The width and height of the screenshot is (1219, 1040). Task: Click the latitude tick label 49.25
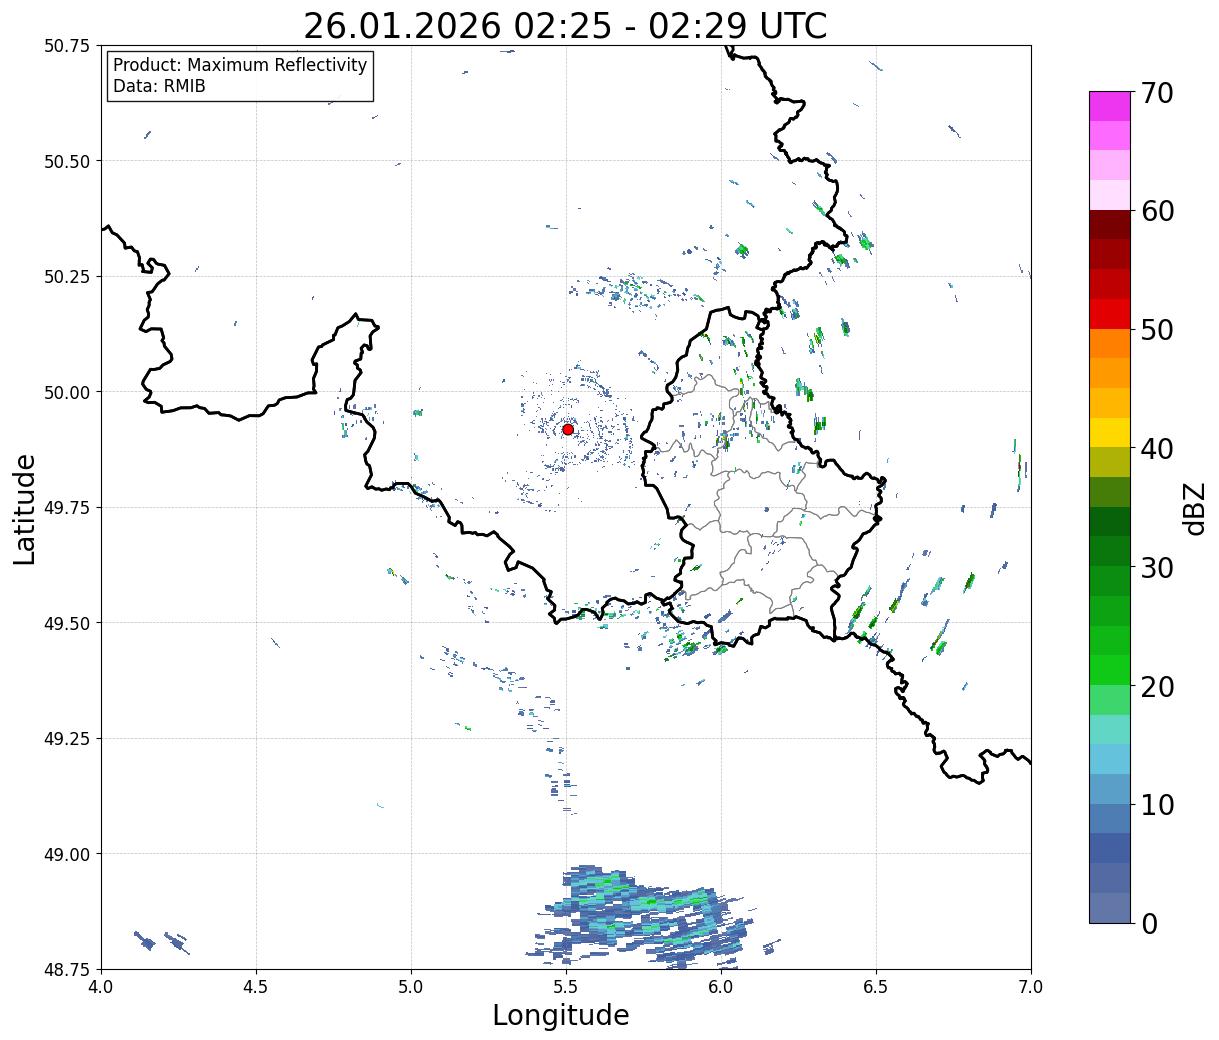coord(67,739)
